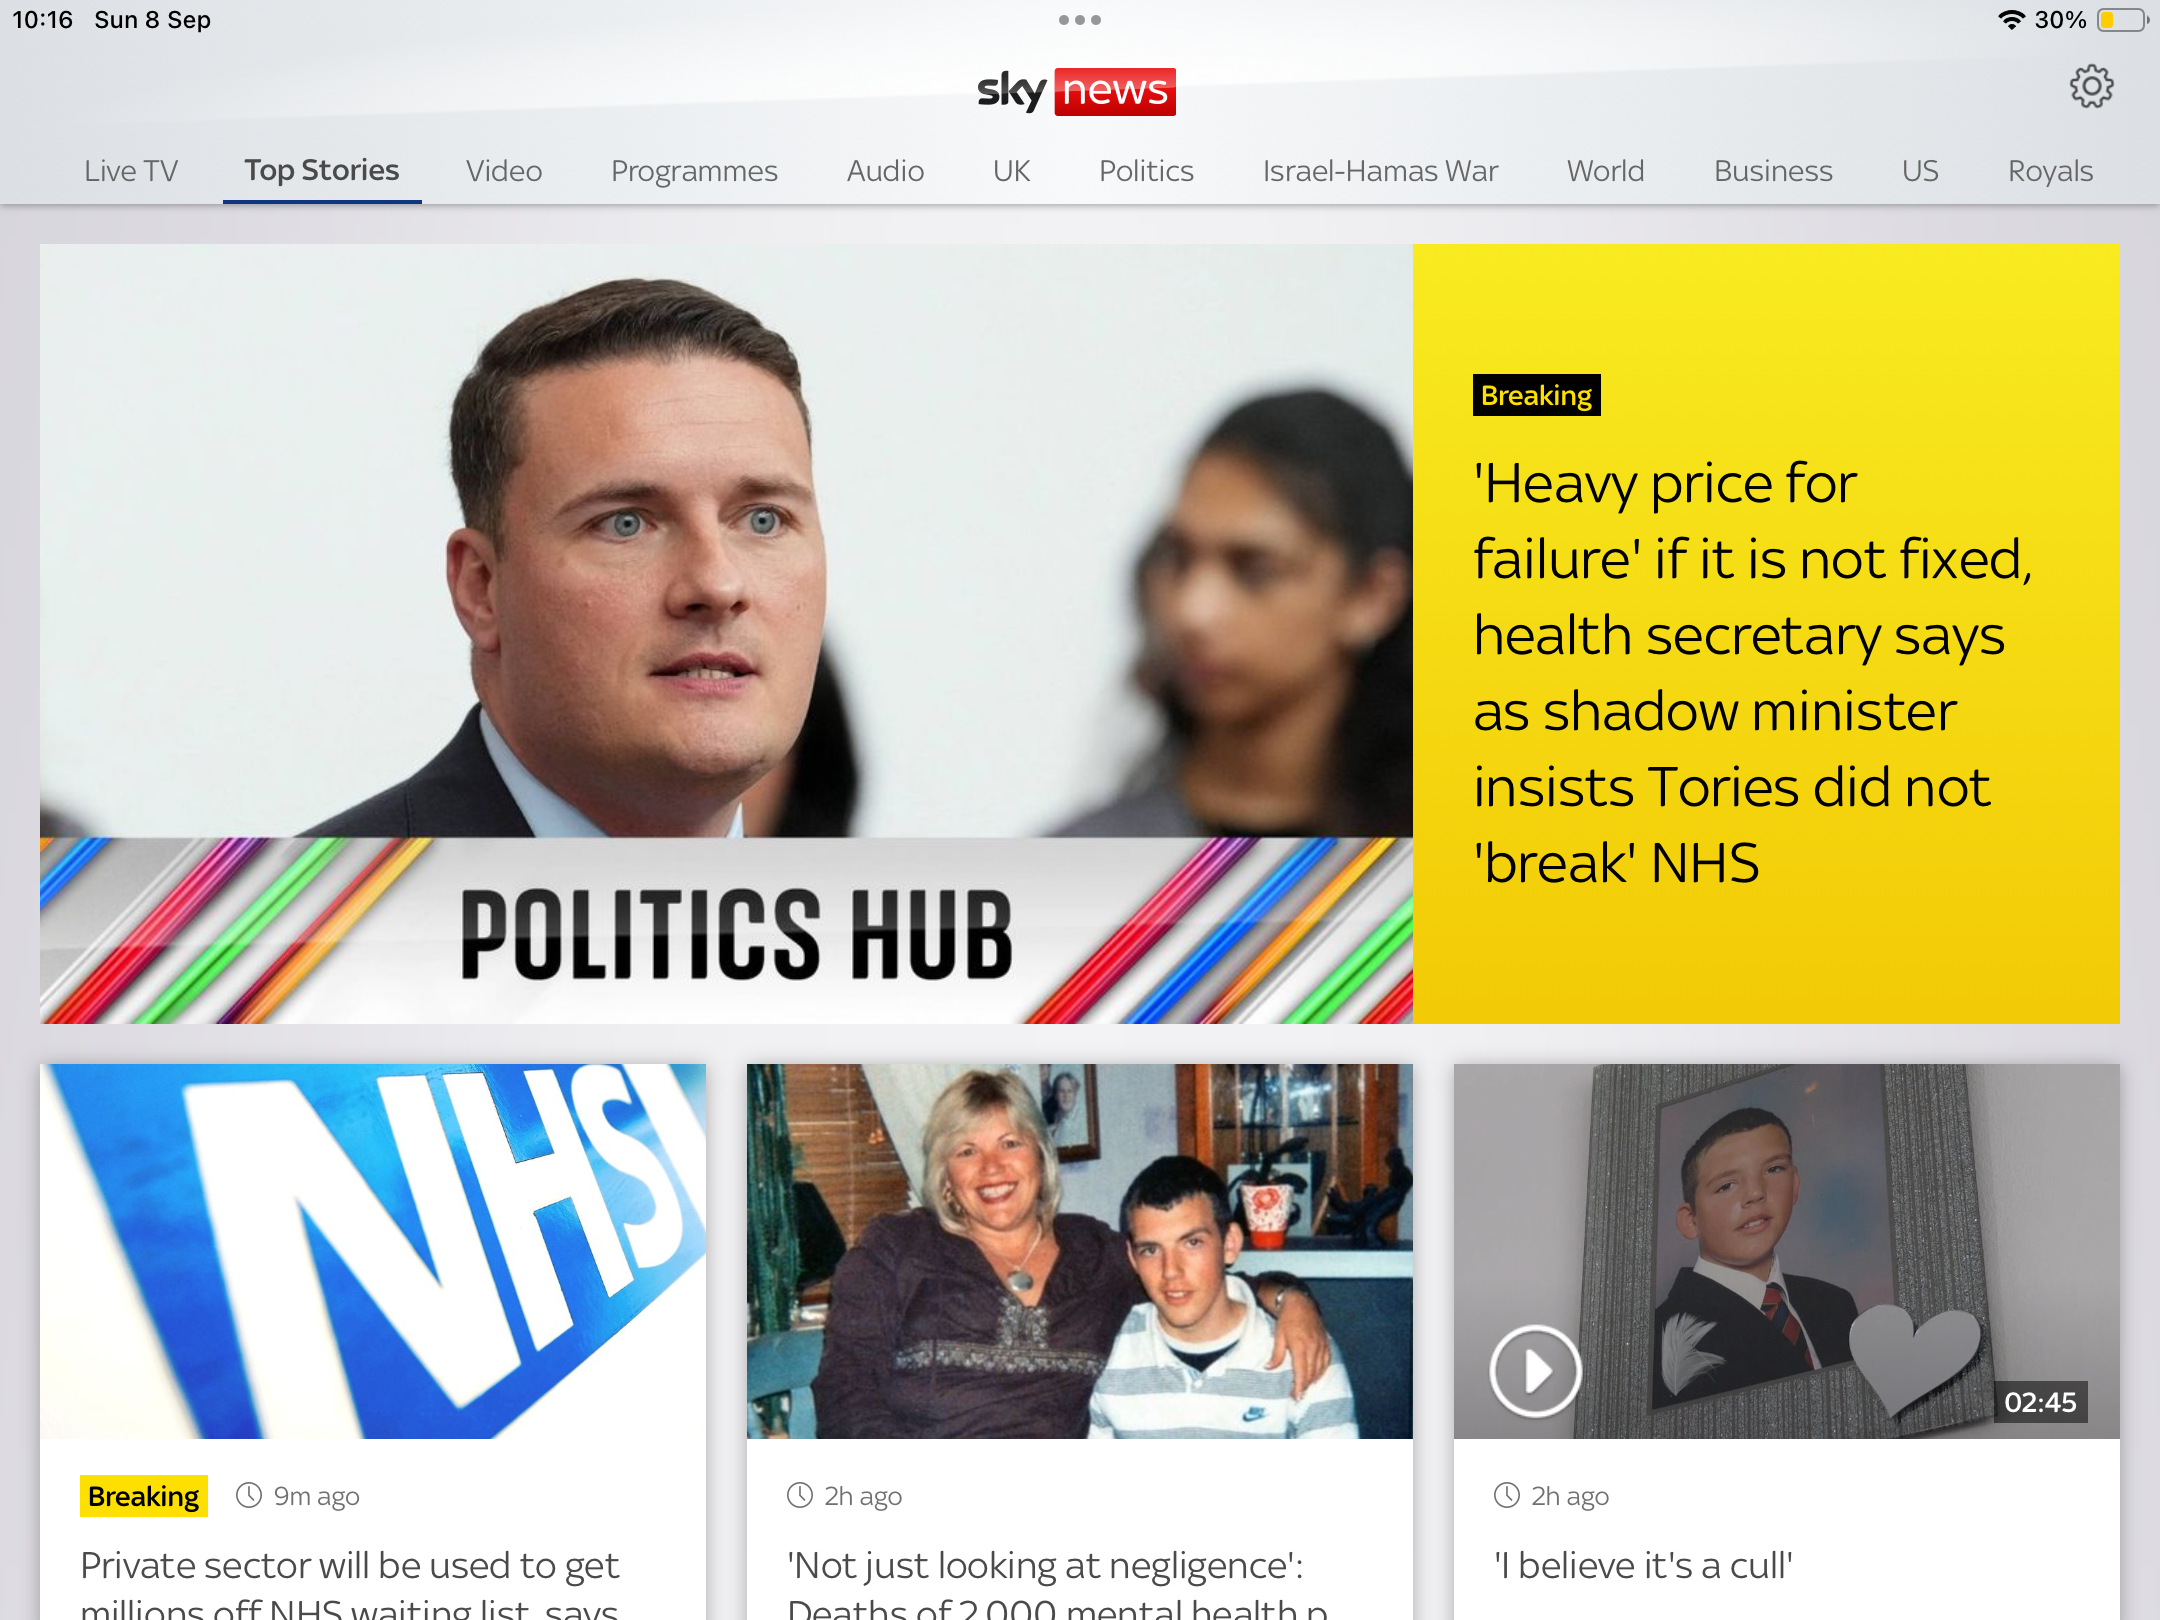Tap the three-dot multitasking indicator
The image size is (2160, 1620).
1080,20
